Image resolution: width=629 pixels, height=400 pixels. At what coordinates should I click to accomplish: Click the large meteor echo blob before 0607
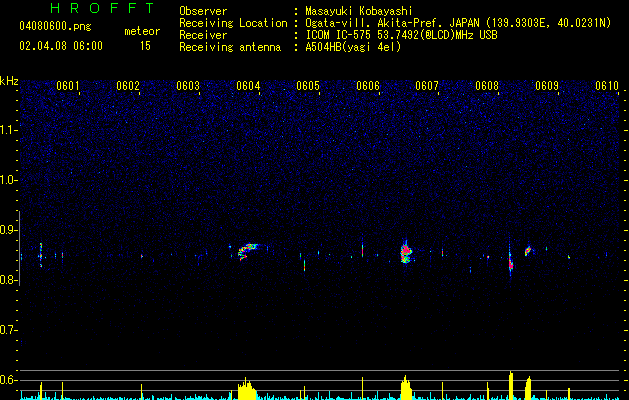406,253
